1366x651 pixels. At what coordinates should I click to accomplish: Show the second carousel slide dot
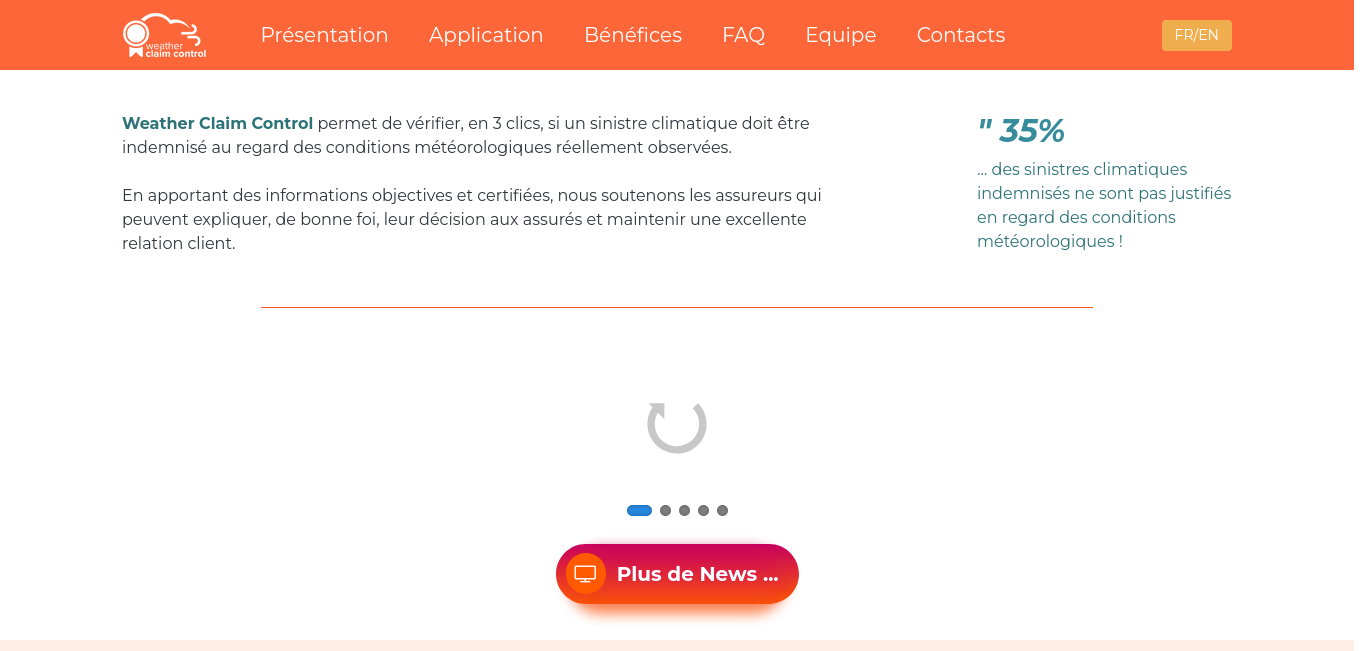(665, 510)
